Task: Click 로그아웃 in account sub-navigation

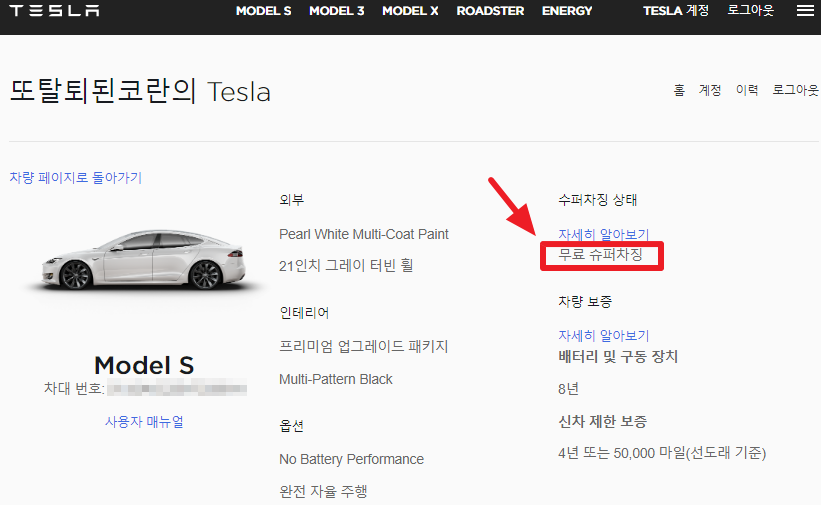Action: [795, 90]
